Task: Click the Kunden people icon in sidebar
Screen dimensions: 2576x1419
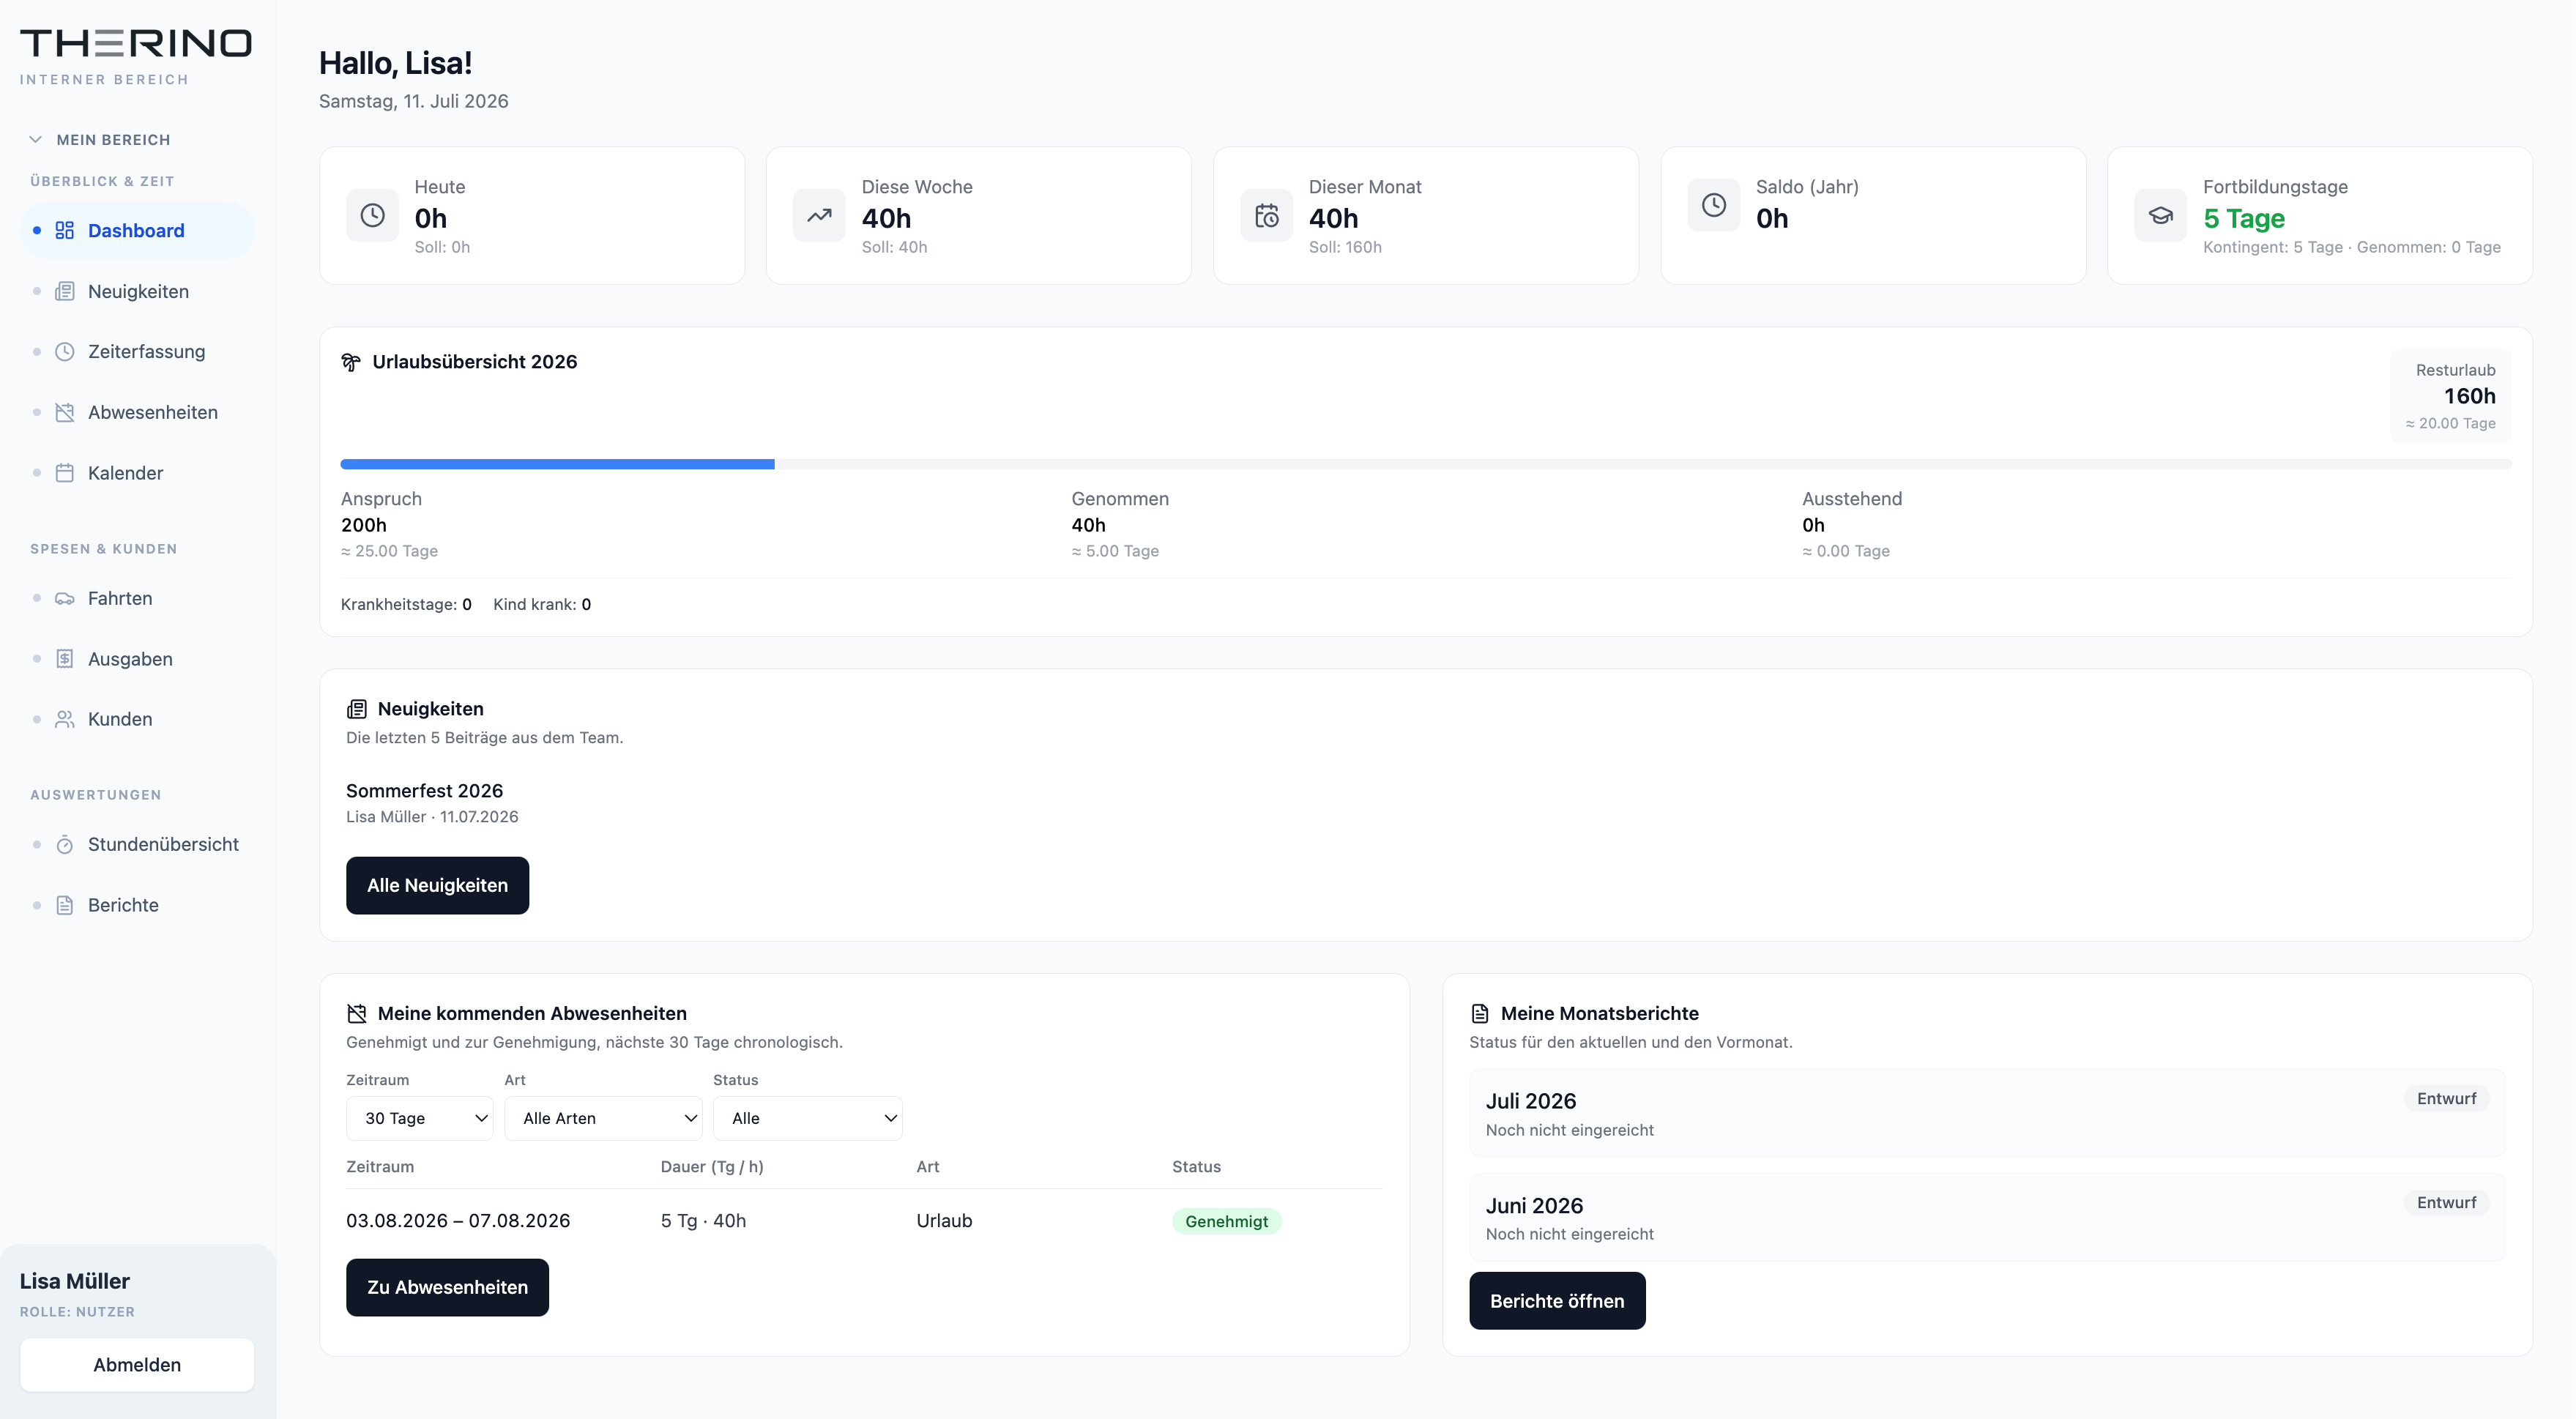Action: pyautogui.click(x=65, y=719)
